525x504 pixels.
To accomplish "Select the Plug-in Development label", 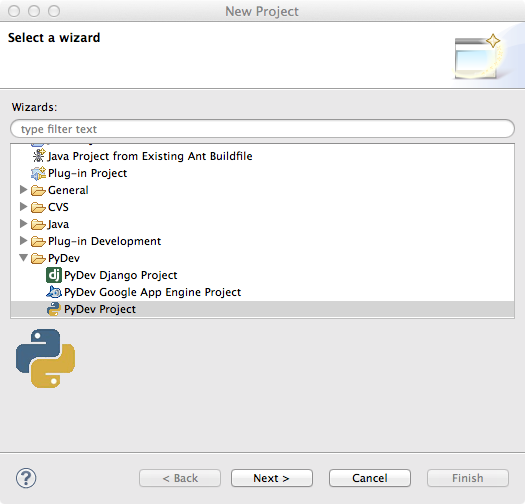I will 104,241.
